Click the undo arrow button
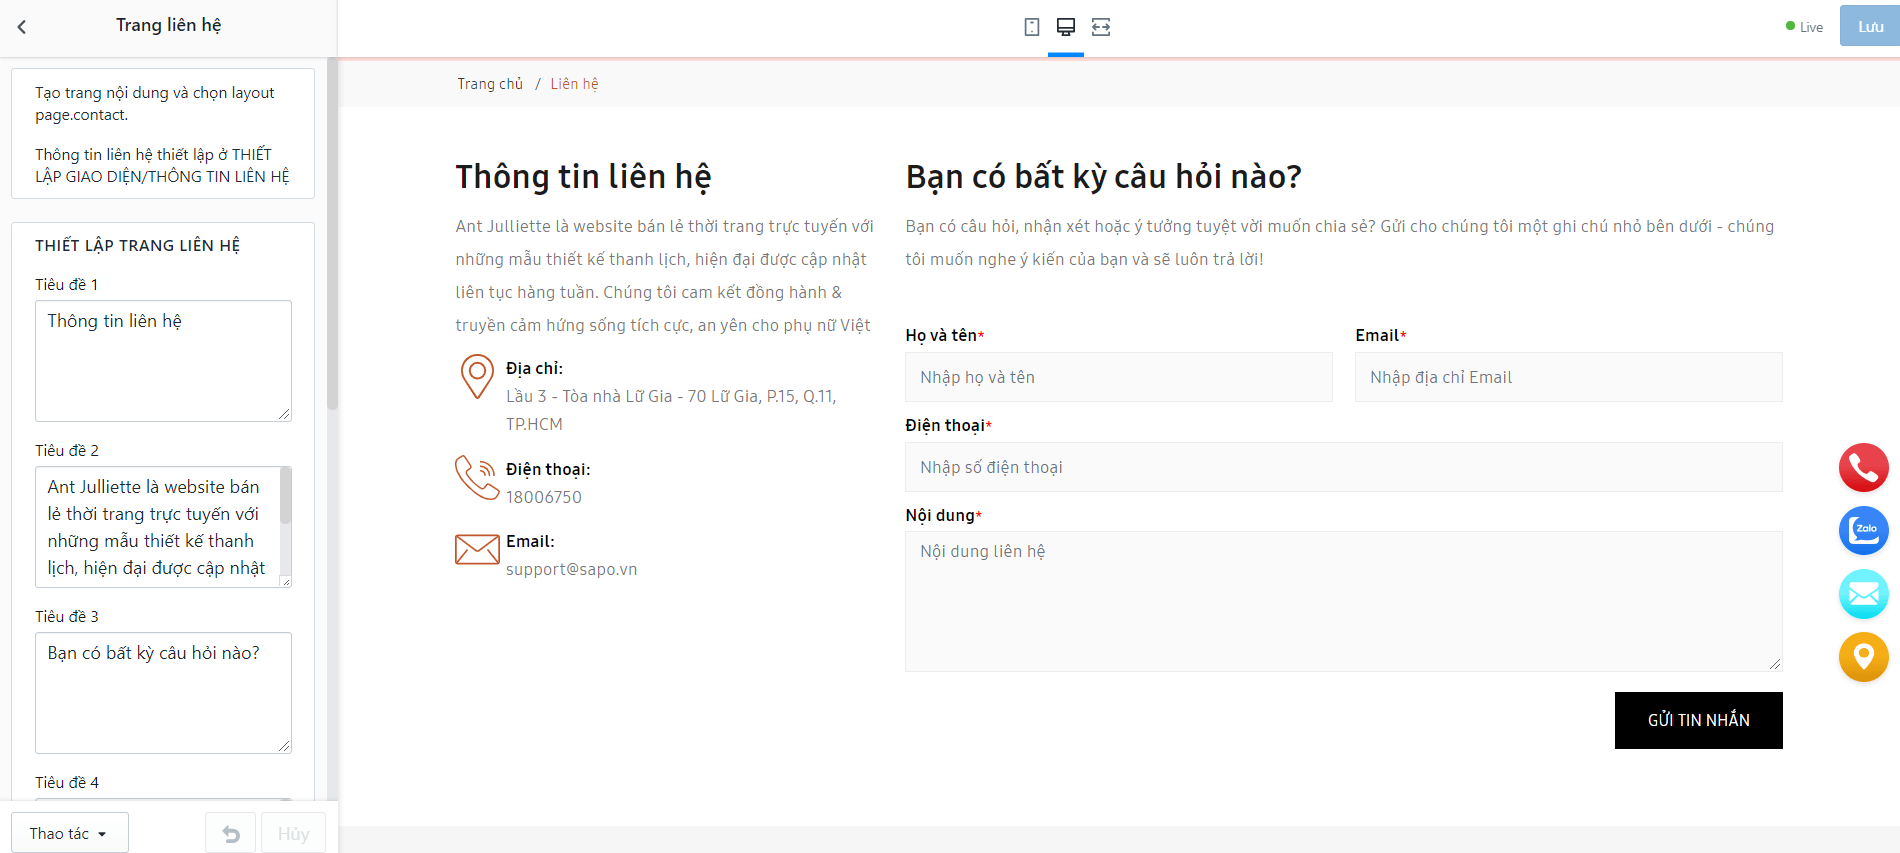 (x=231, y=833)
